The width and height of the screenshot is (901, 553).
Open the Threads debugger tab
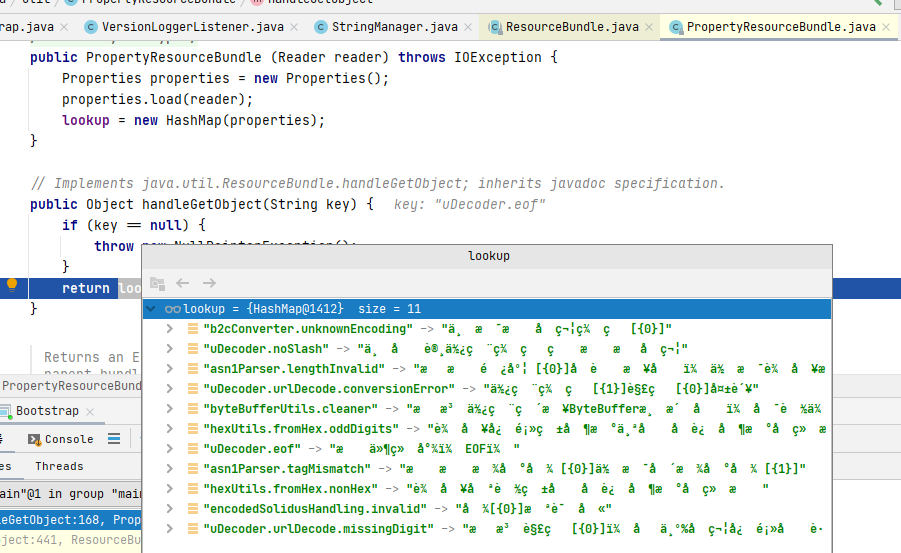coord(59,466)
